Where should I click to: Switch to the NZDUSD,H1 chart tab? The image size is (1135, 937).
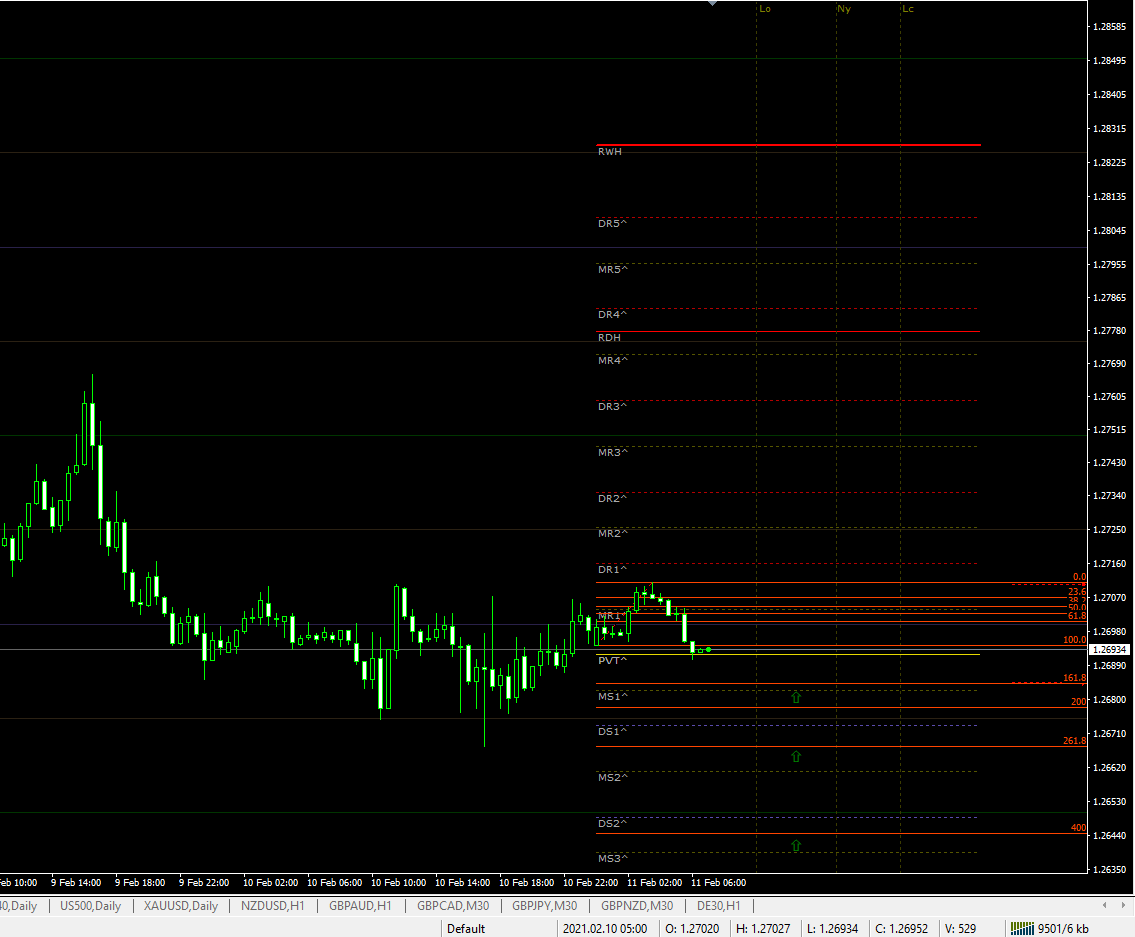[272, 905]
